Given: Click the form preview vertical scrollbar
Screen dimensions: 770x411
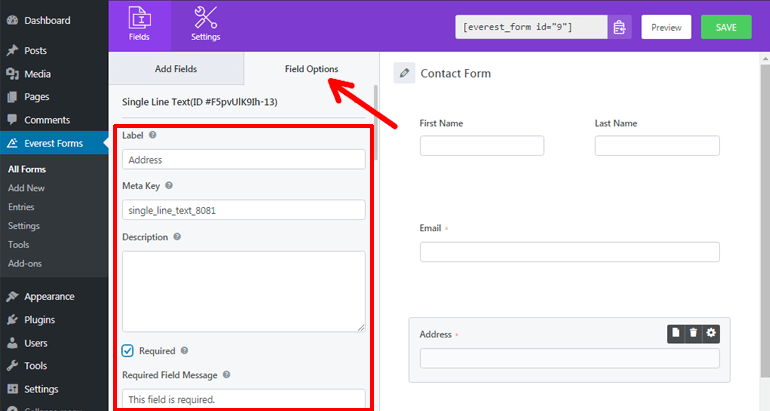Looking at the screenshot, I should coord(765,221).
